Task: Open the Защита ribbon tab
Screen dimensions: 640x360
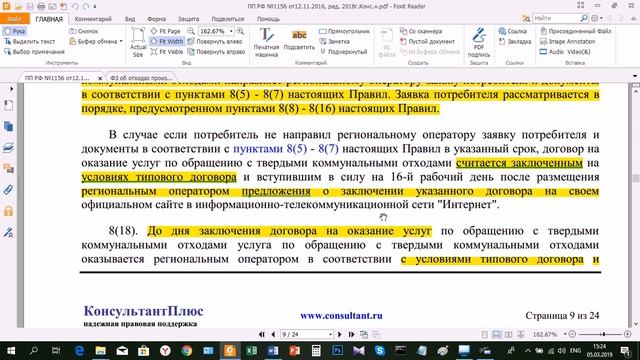Action: tap(189, 19)
